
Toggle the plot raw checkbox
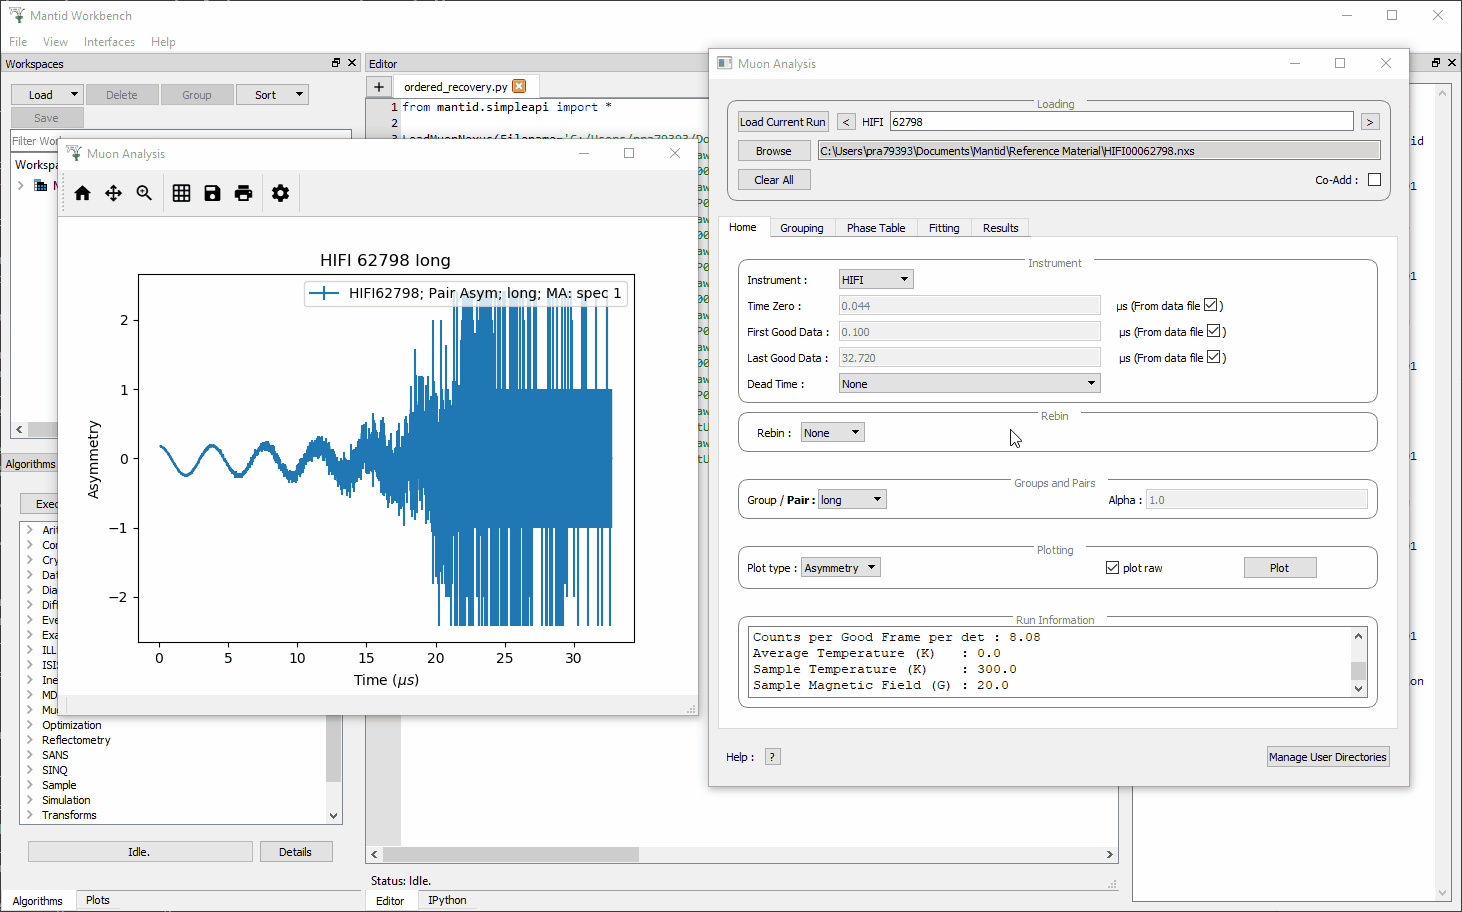[x=1112, y=568]
